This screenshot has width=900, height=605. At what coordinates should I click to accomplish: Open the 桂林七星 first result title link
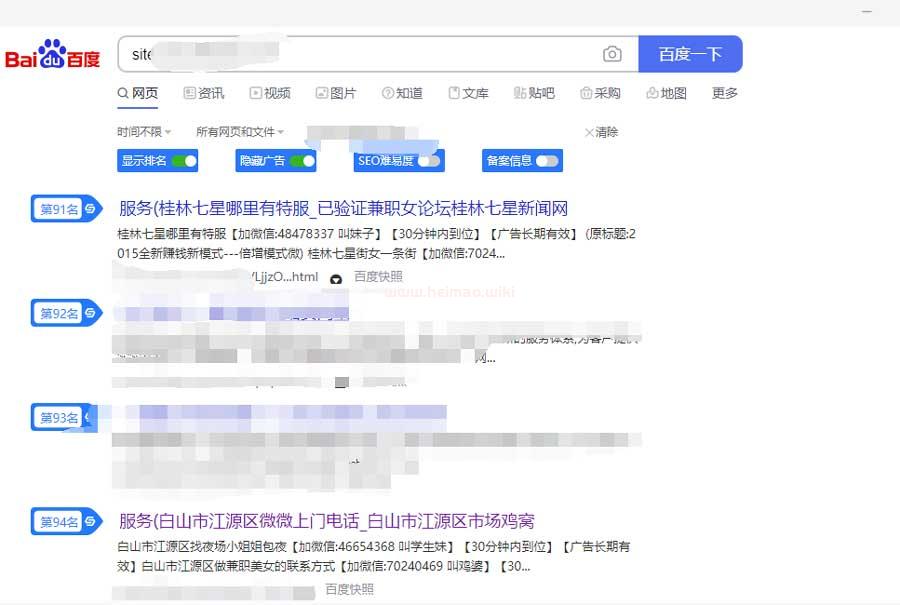[343, 209]
